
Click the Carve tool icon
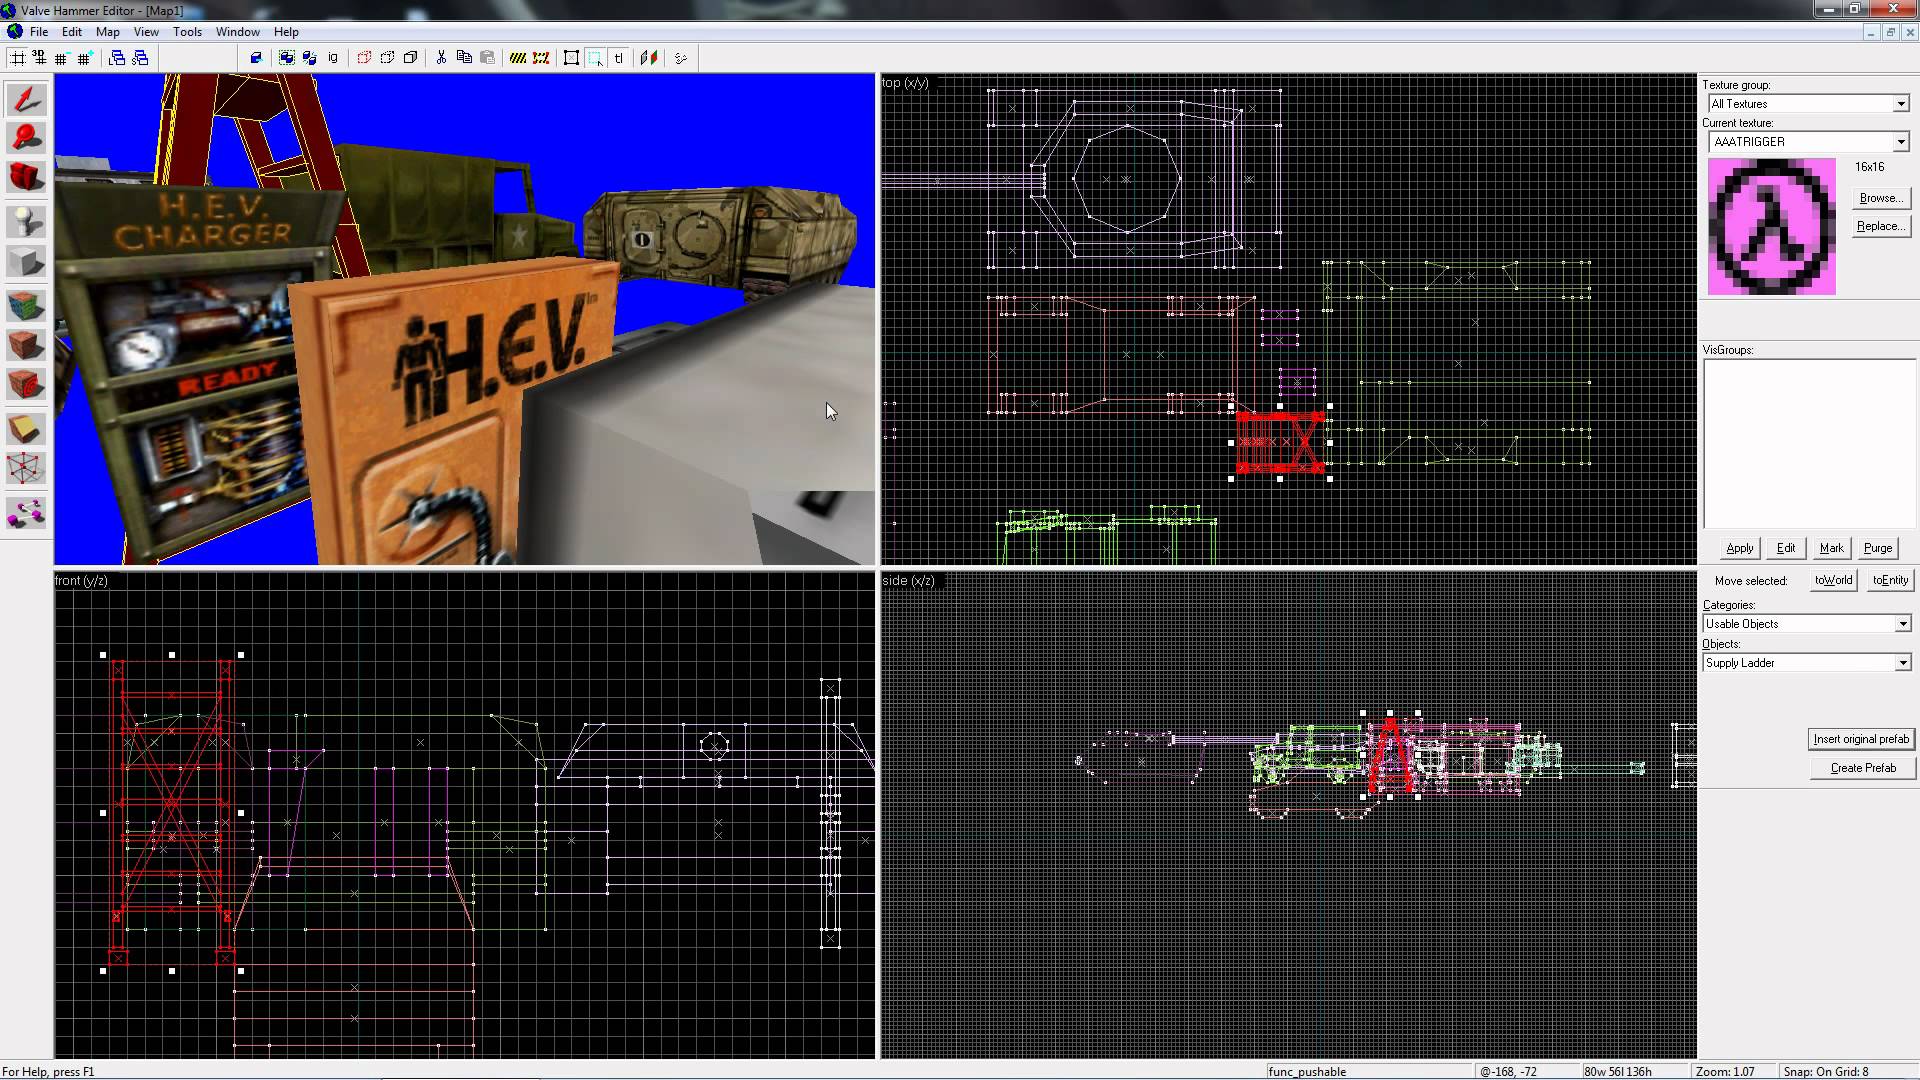coord(256,58)
